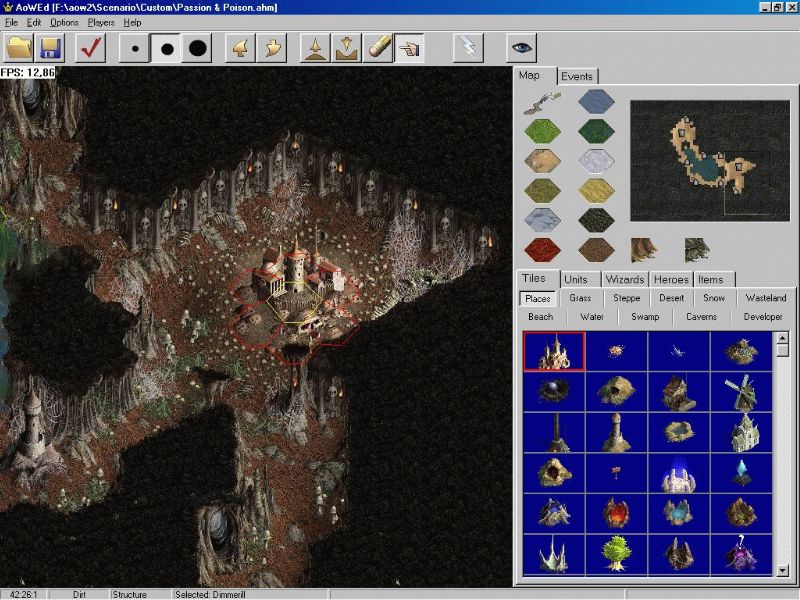The height and width of the screenshot is (600, 800).
Task: Toggle the eye view icon
Action: point(521,48)
